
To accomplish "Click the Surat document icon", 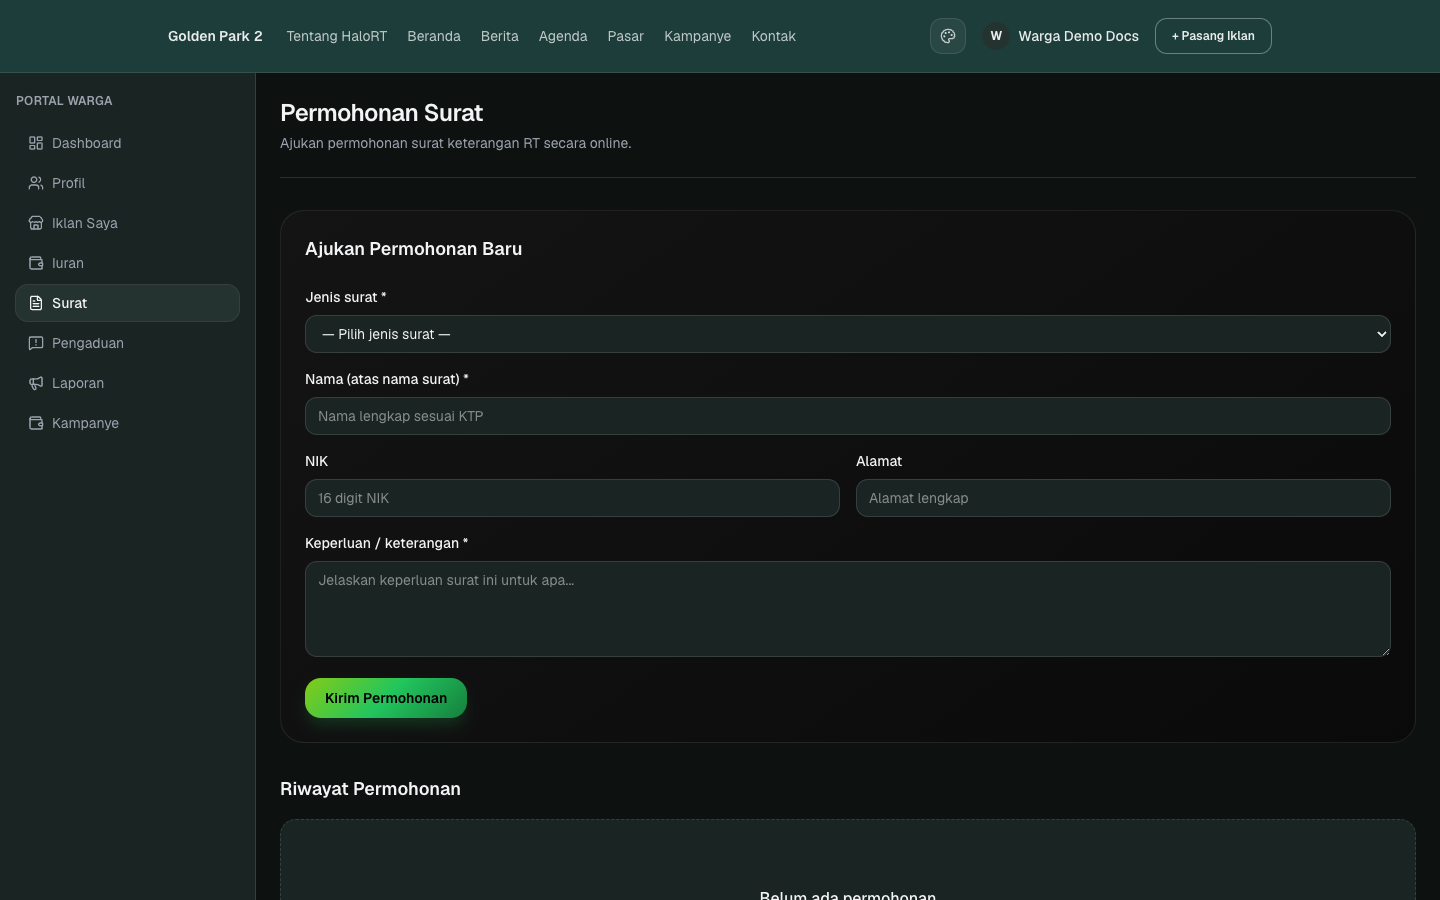I will point(36,303).
